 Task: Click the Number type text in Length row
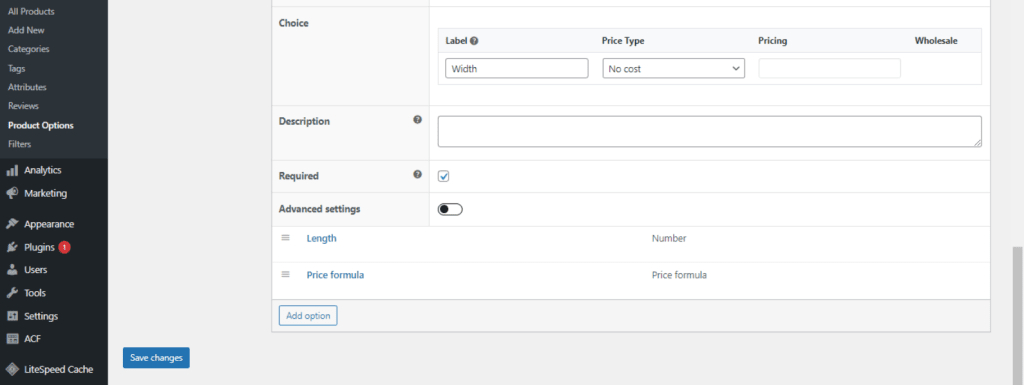(x=669, y=238)
